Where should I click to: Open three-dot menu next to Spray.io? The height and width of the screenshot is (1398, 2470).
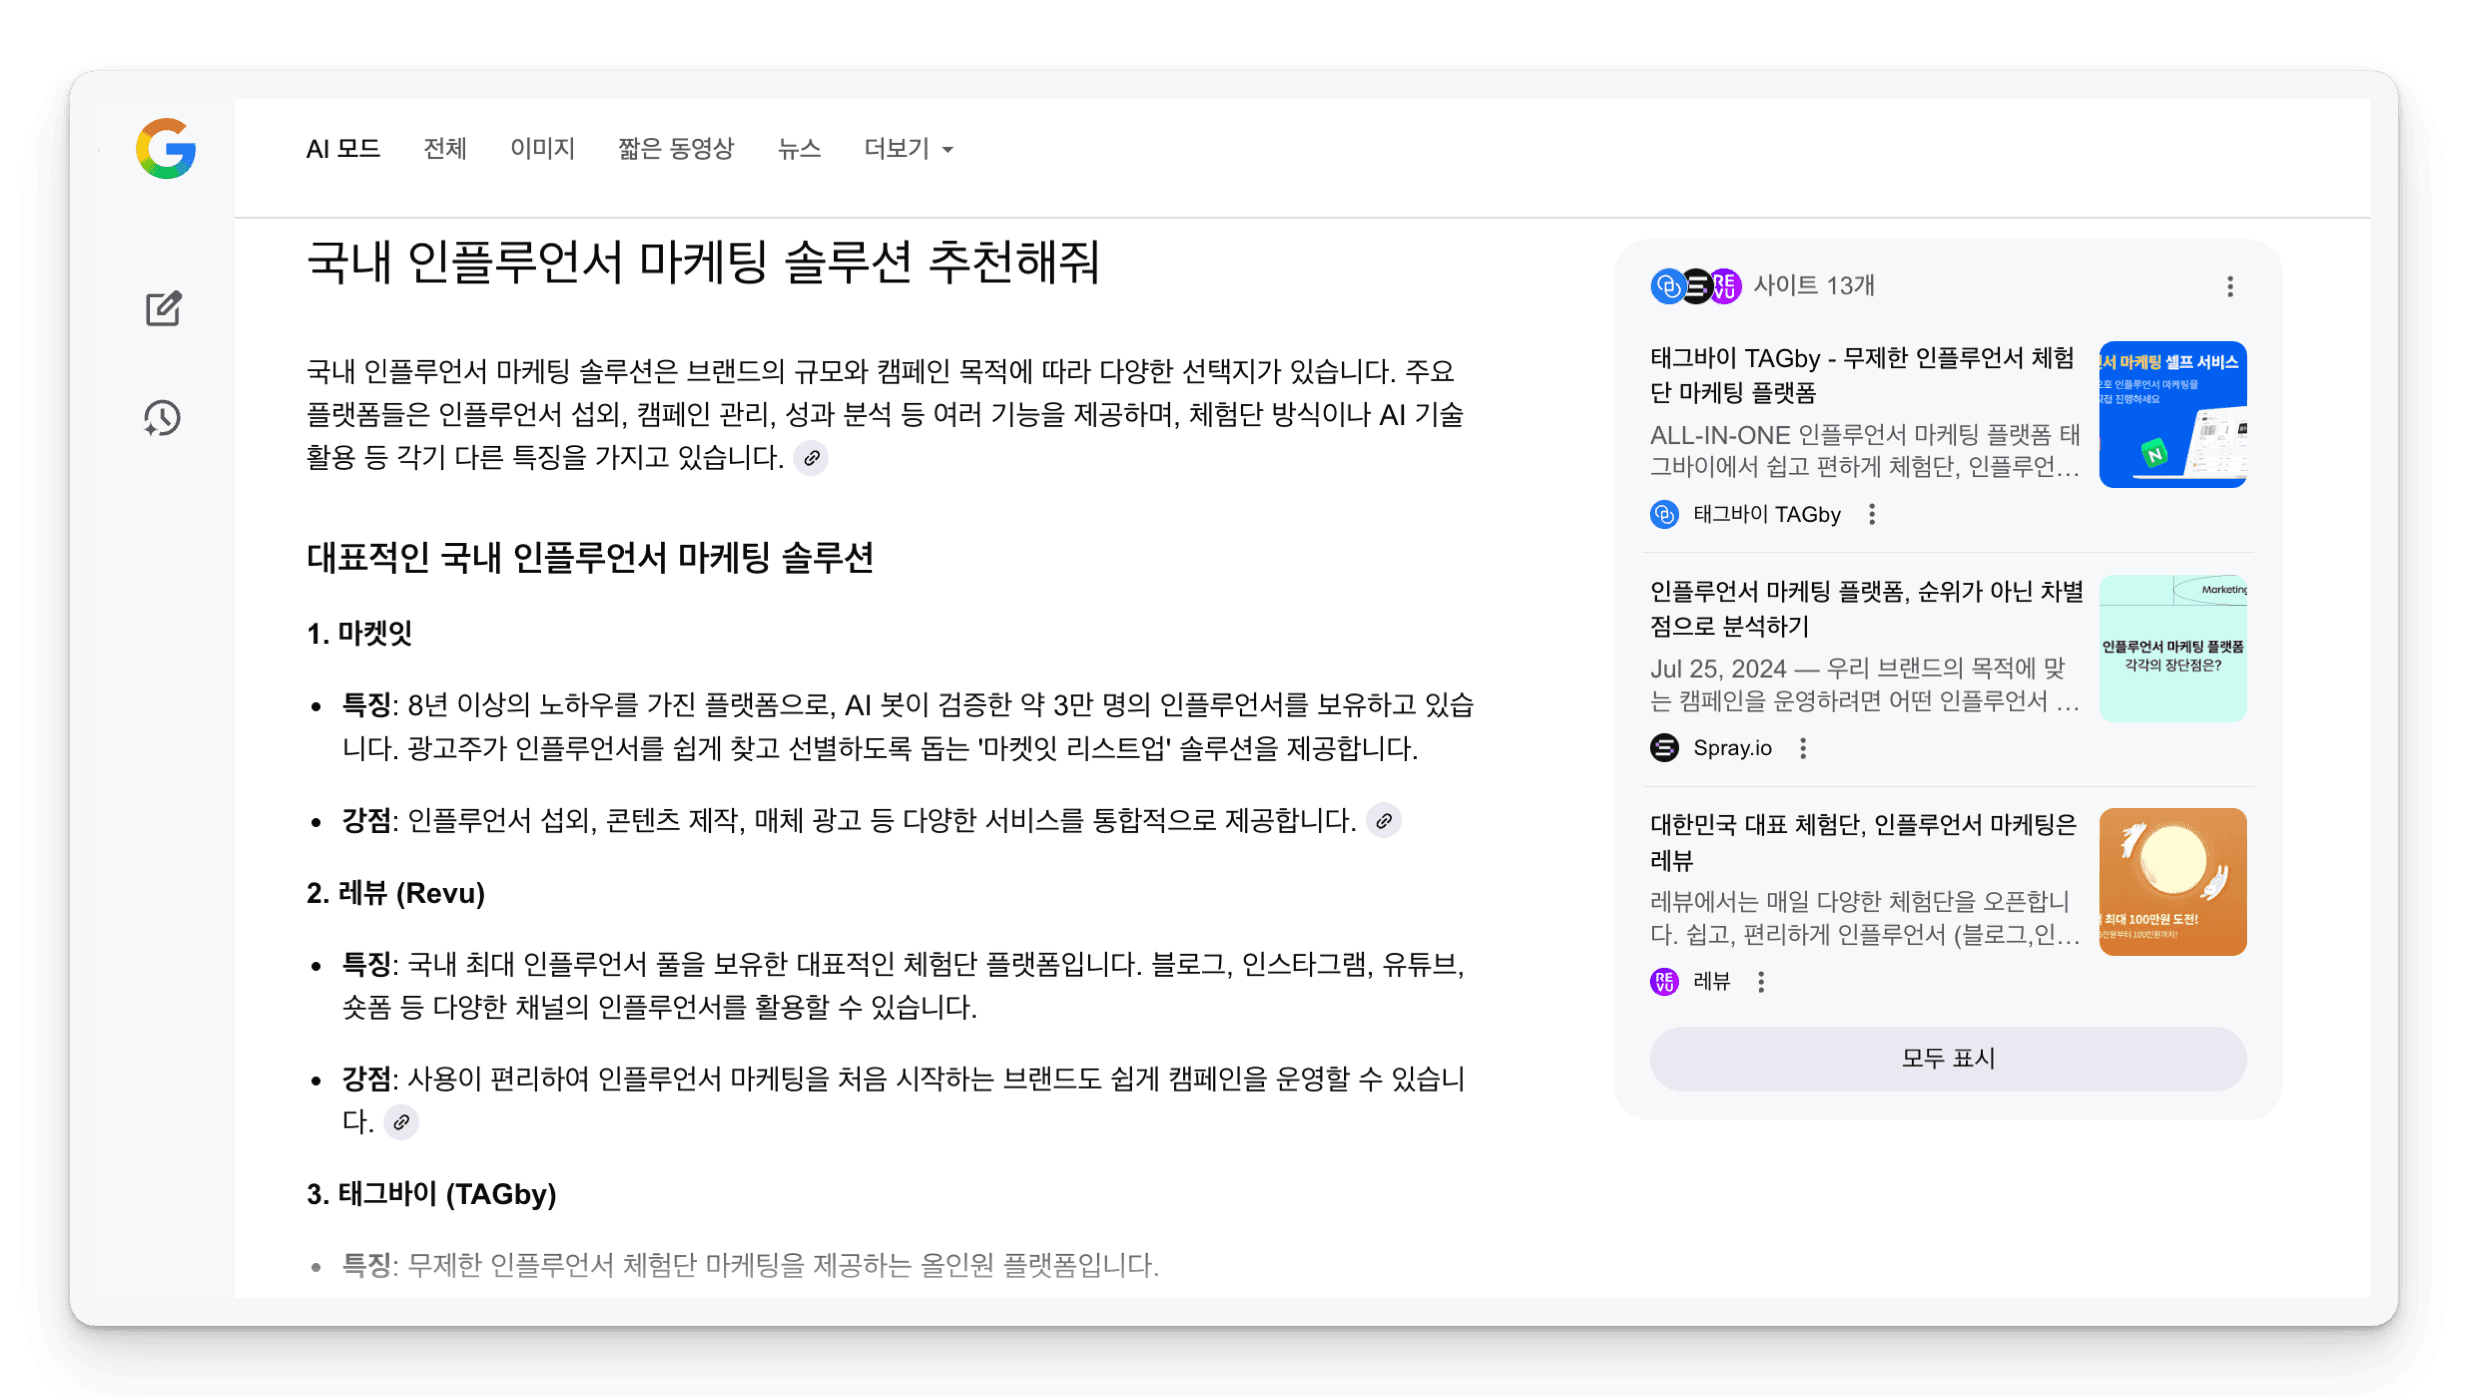pyautogui.click(x=1802, y=748)
